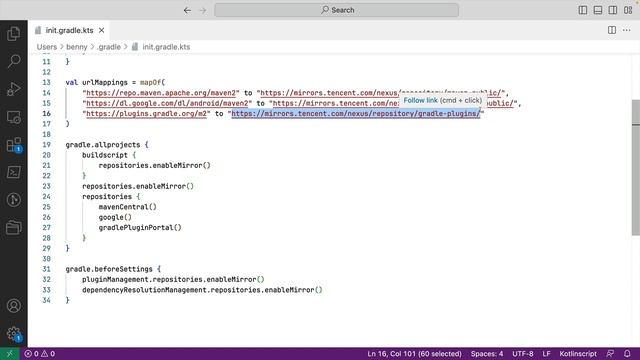This screenshot has height=360, width=640.
Task: Open the remote window indicator in status bar
Action: click(9, 354)
